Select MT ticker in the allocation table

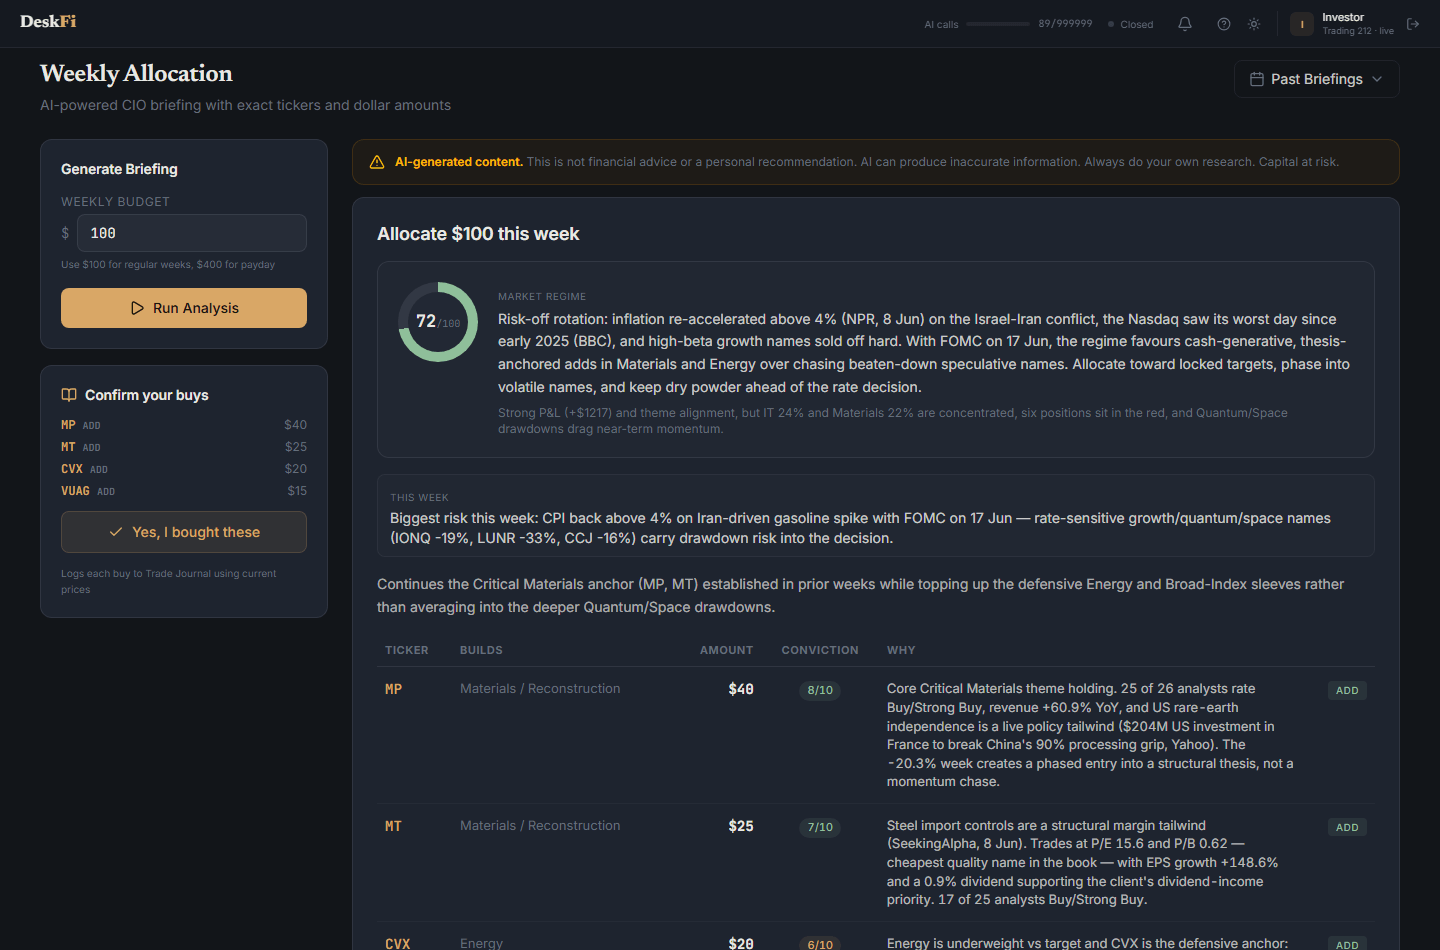click(394, 826)
